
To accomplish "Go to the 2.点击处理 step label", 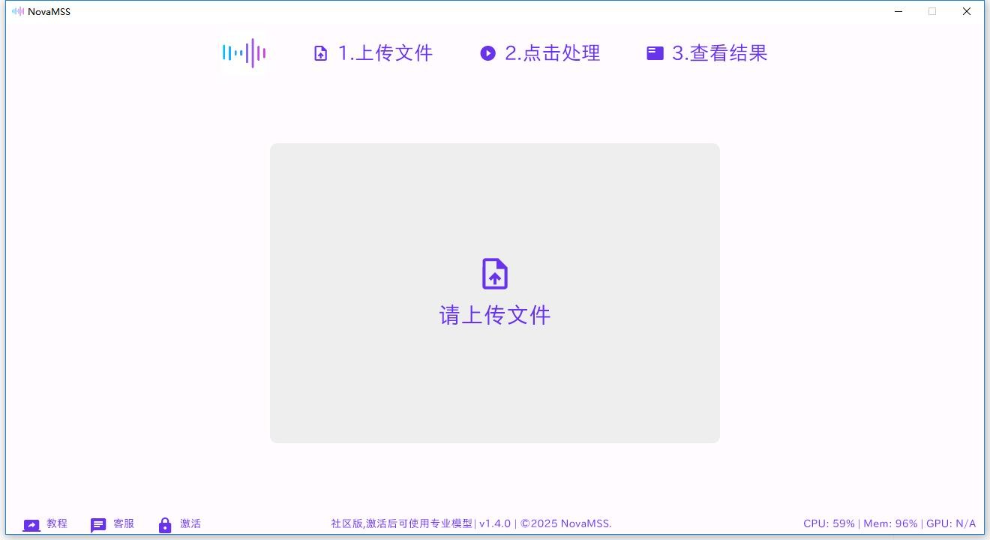I will 552,54.
